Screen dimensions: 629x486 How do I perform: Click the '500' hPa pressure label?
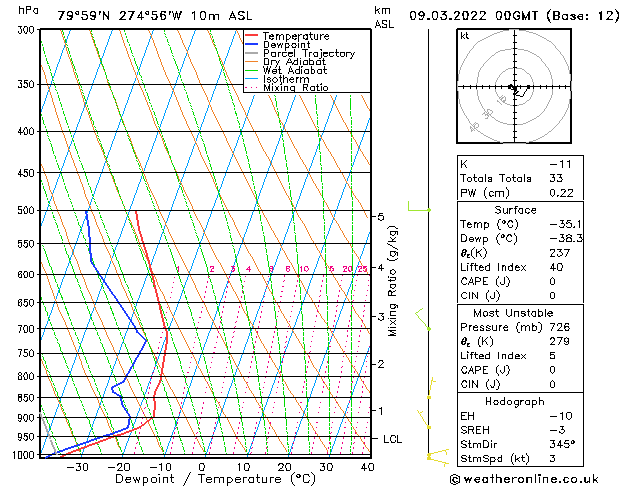pos(27,210)
